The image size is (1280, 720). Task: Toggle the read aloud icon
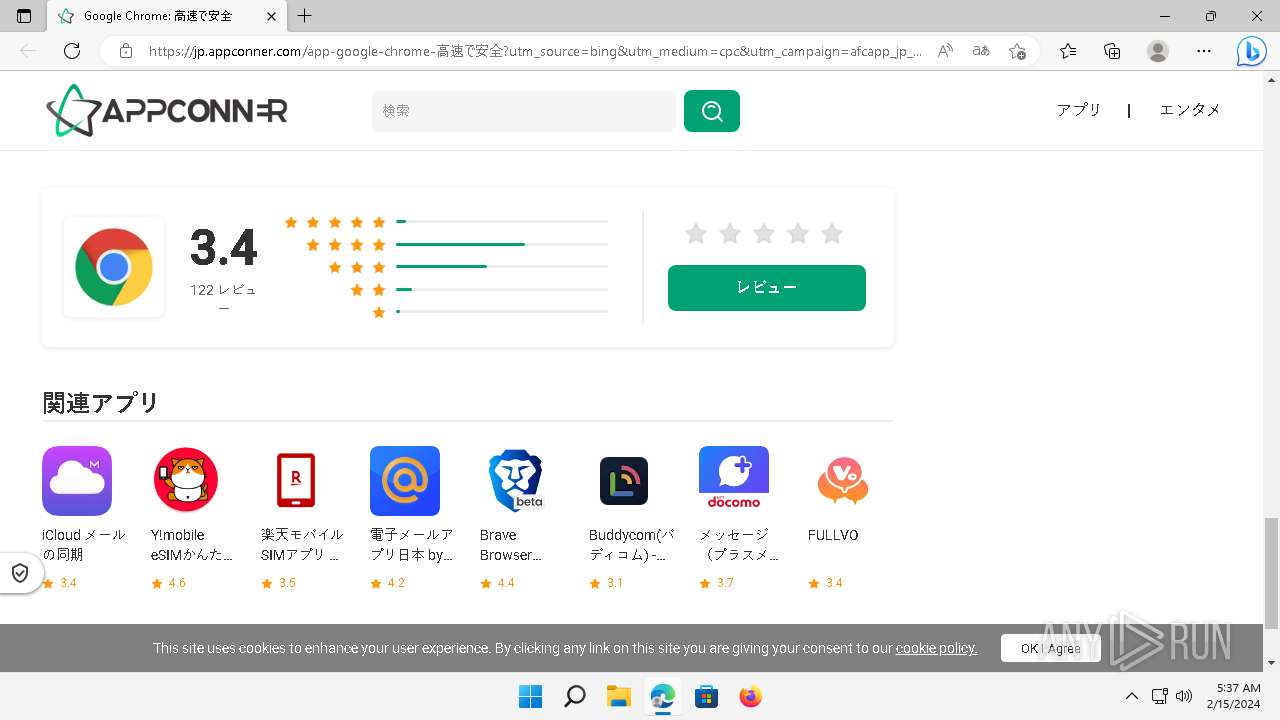tap(945, 51)
